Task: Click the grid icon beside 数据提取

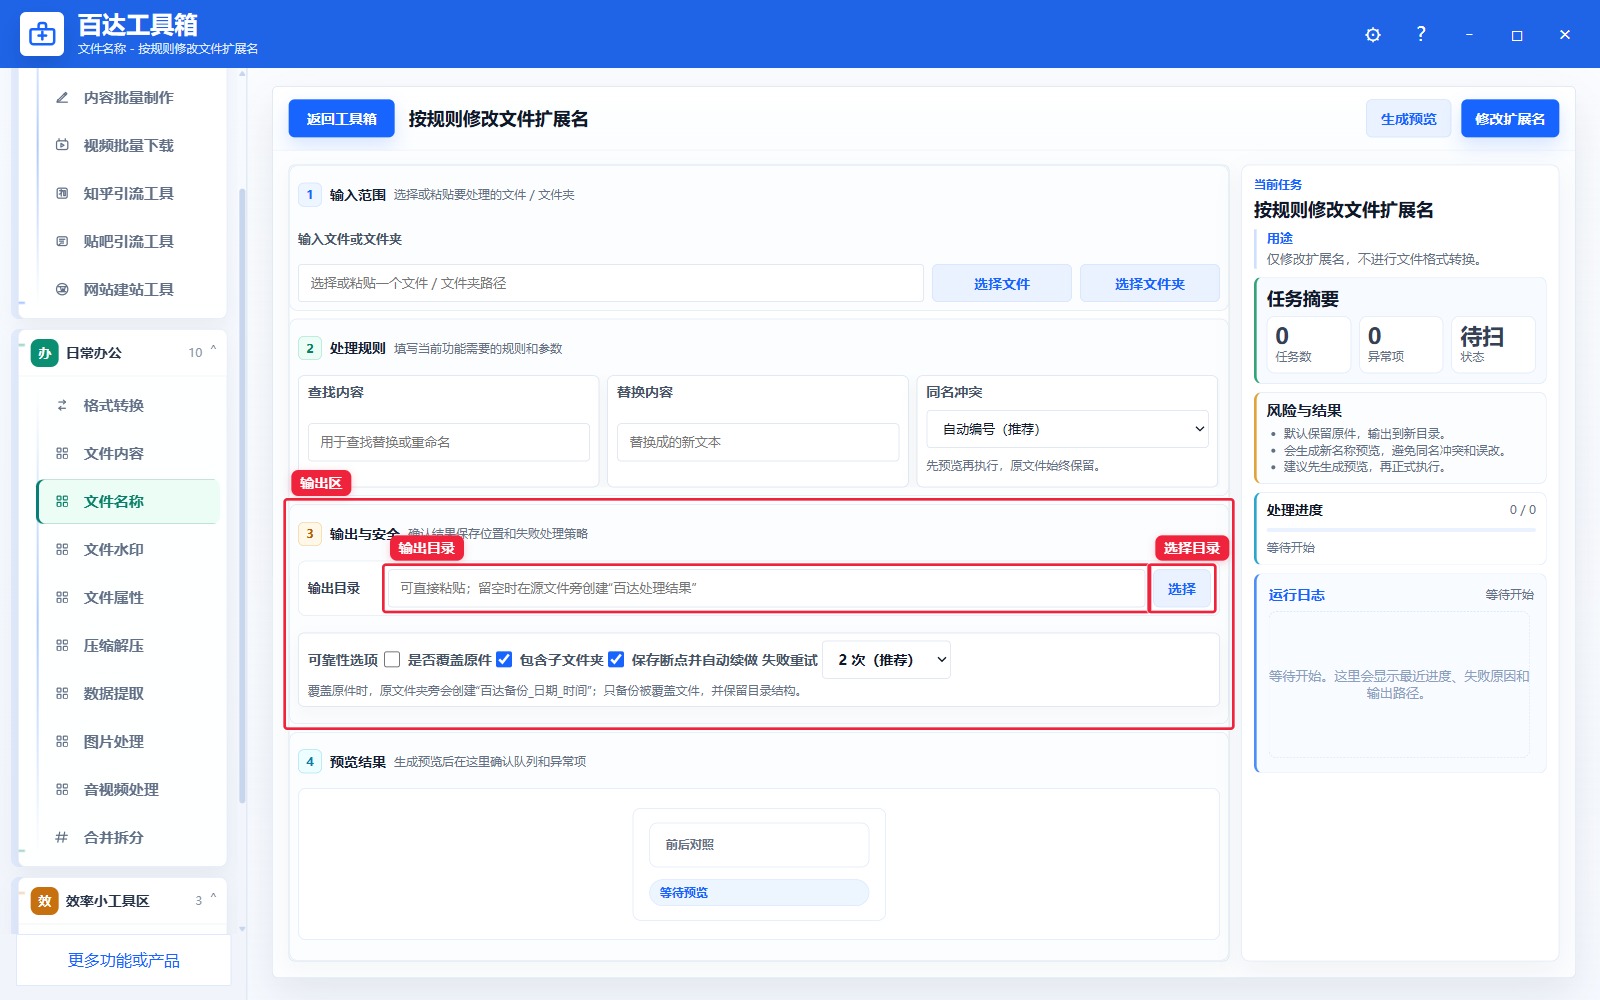Action: [x=62, y=694]
